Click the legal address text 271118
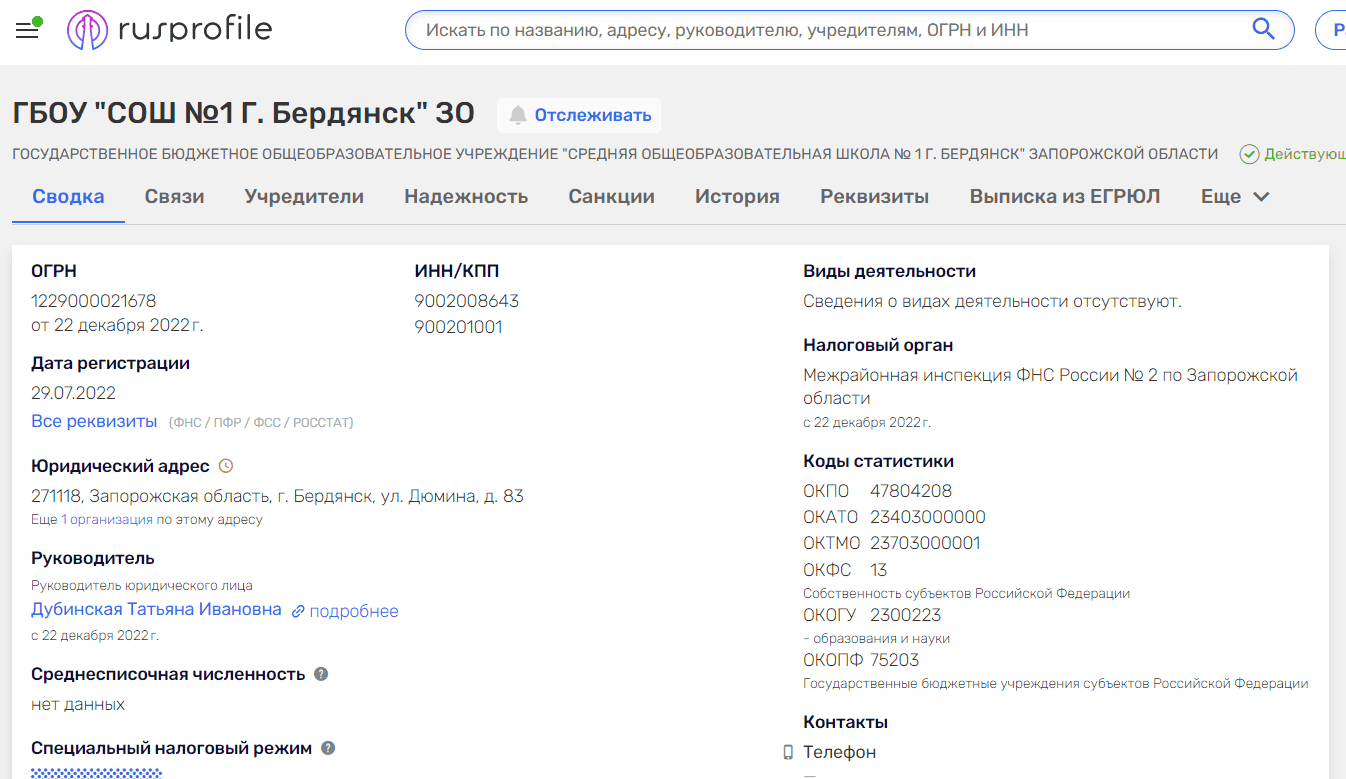 pyautogui.click(x=277, y=496)
